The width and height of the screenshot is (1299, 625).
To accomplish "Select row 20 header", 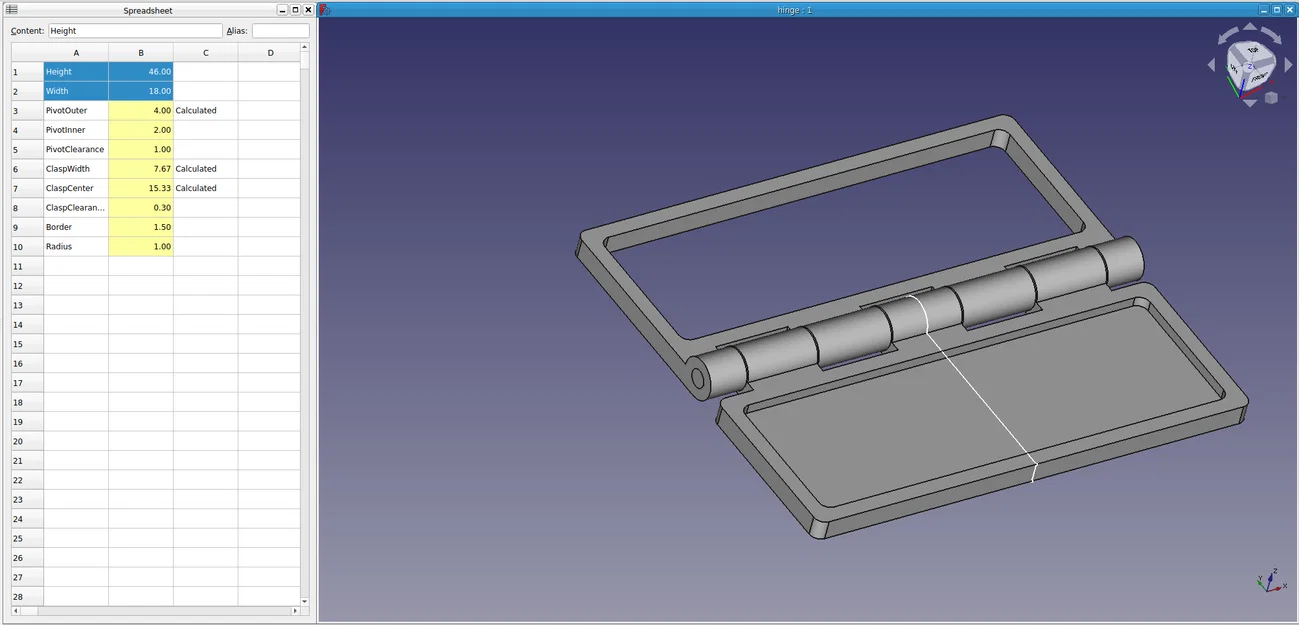I will point(27,441).
